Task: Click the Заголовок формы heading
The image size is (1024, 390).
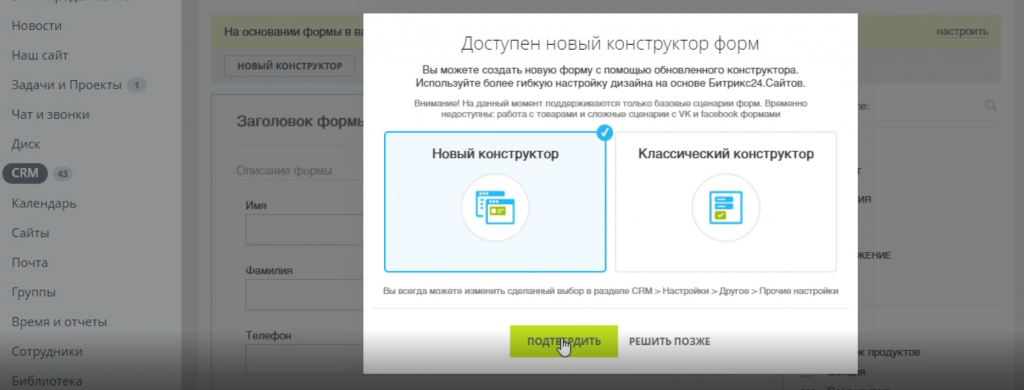Action: tap(300, 122)
